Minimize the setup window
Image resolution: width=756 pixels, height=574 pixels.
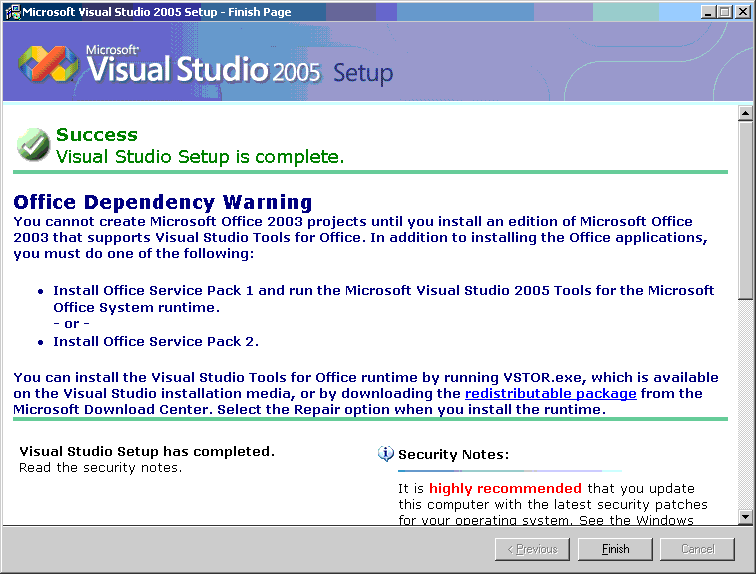click(x=708, y=12)
